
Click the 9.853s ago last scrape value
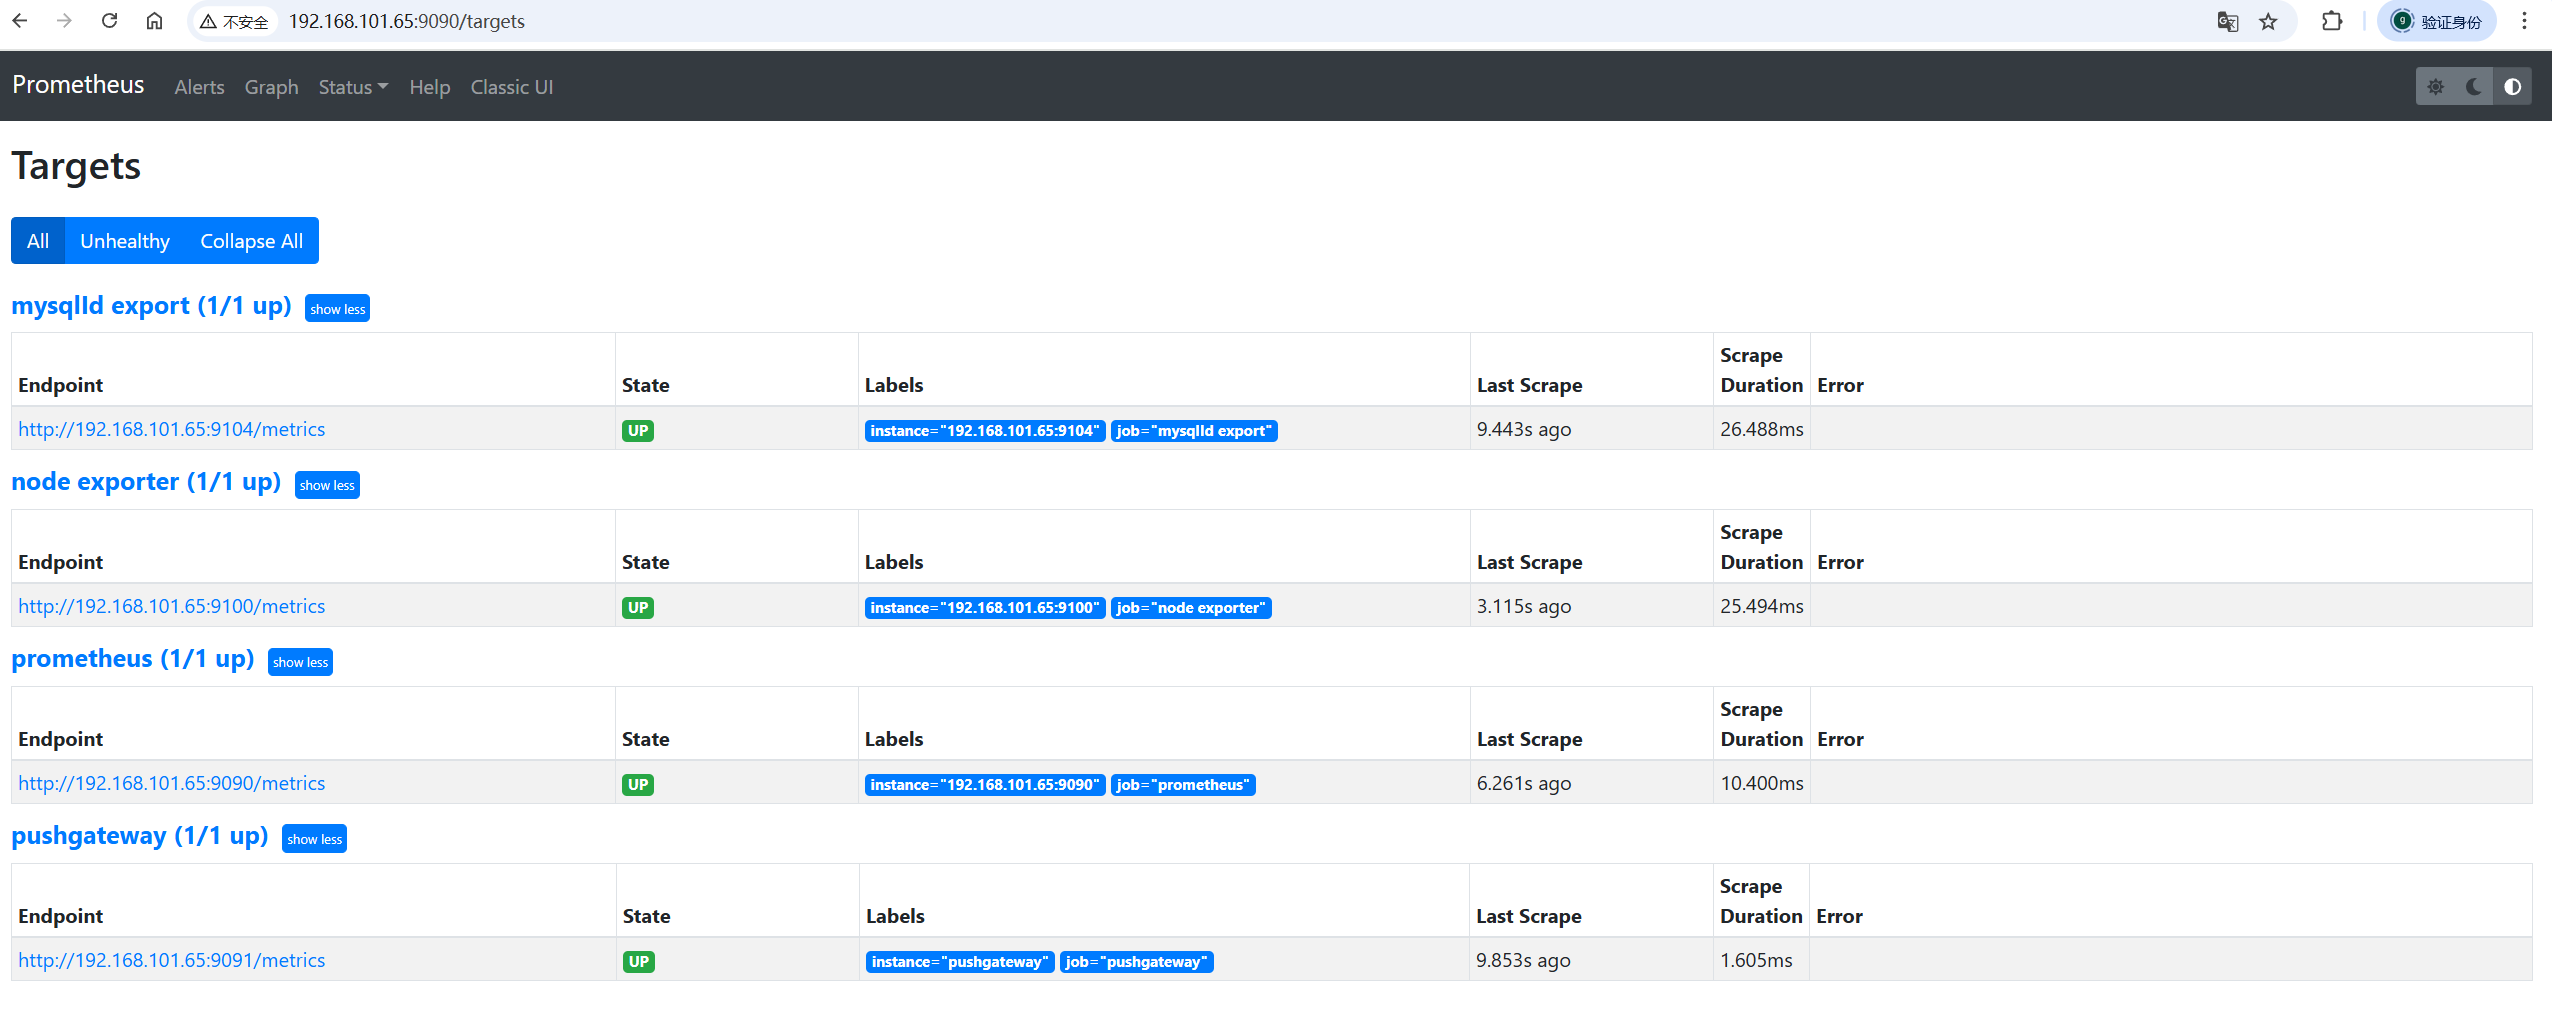point(1523,960)
